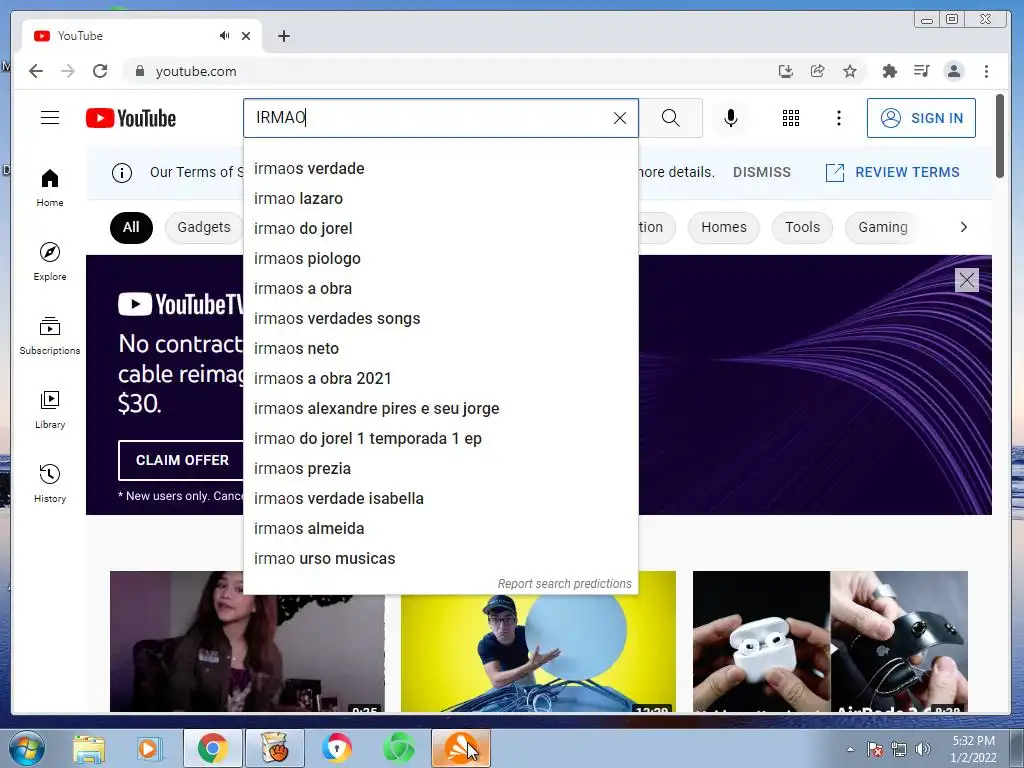Select the 'Gaming' category chip
1024x768 pixels.
[883, 227]
